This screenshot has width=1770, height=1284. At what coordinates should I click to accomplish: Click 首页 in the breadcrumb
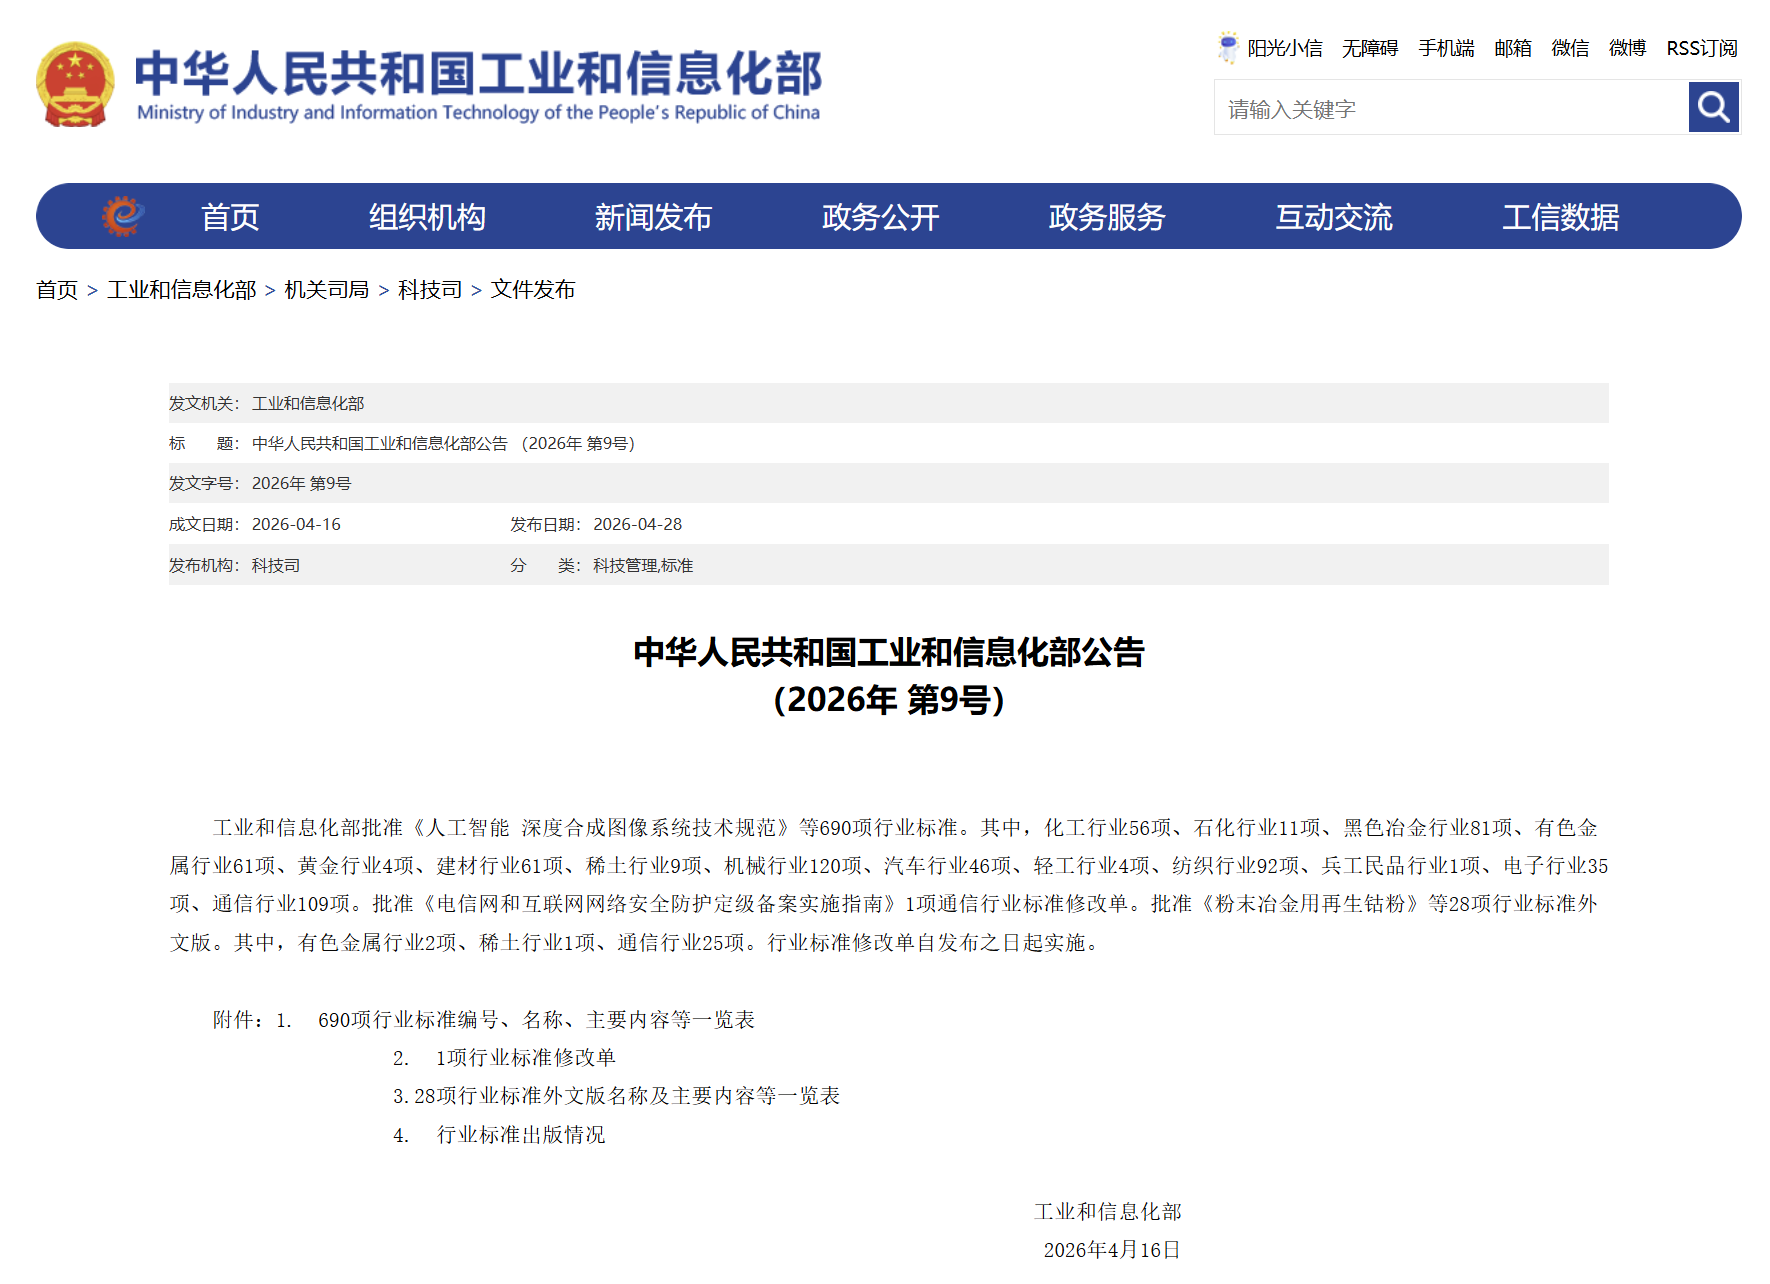point(57,290)
